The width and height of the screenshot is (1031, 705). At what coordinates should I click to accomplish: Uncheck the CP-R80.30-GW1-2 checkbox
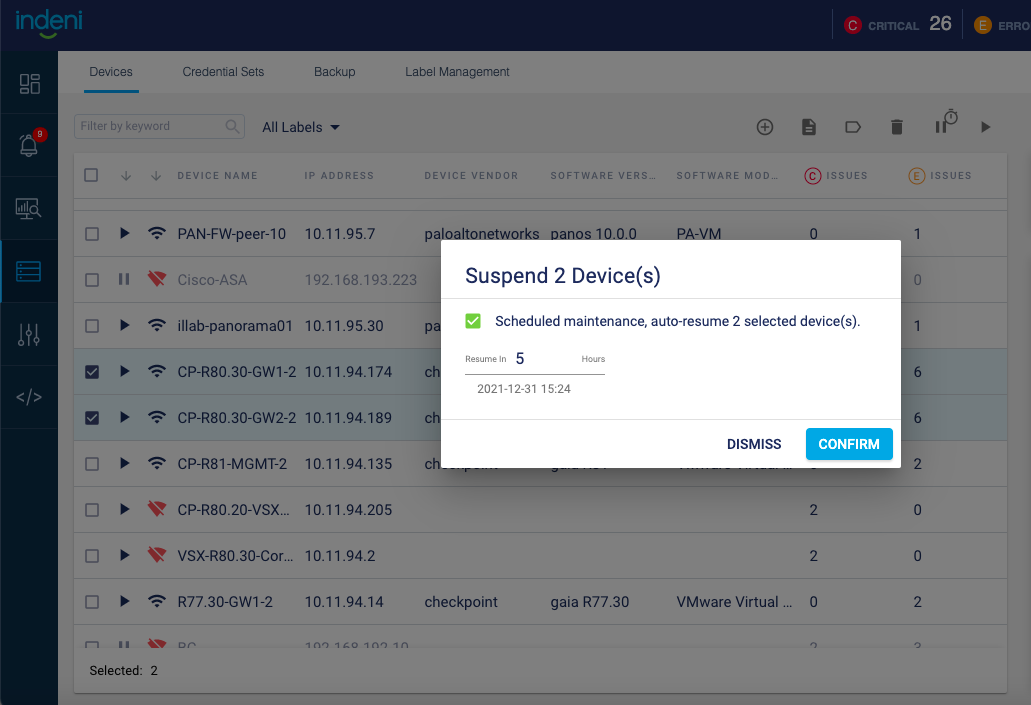click(x=92, y=372)
